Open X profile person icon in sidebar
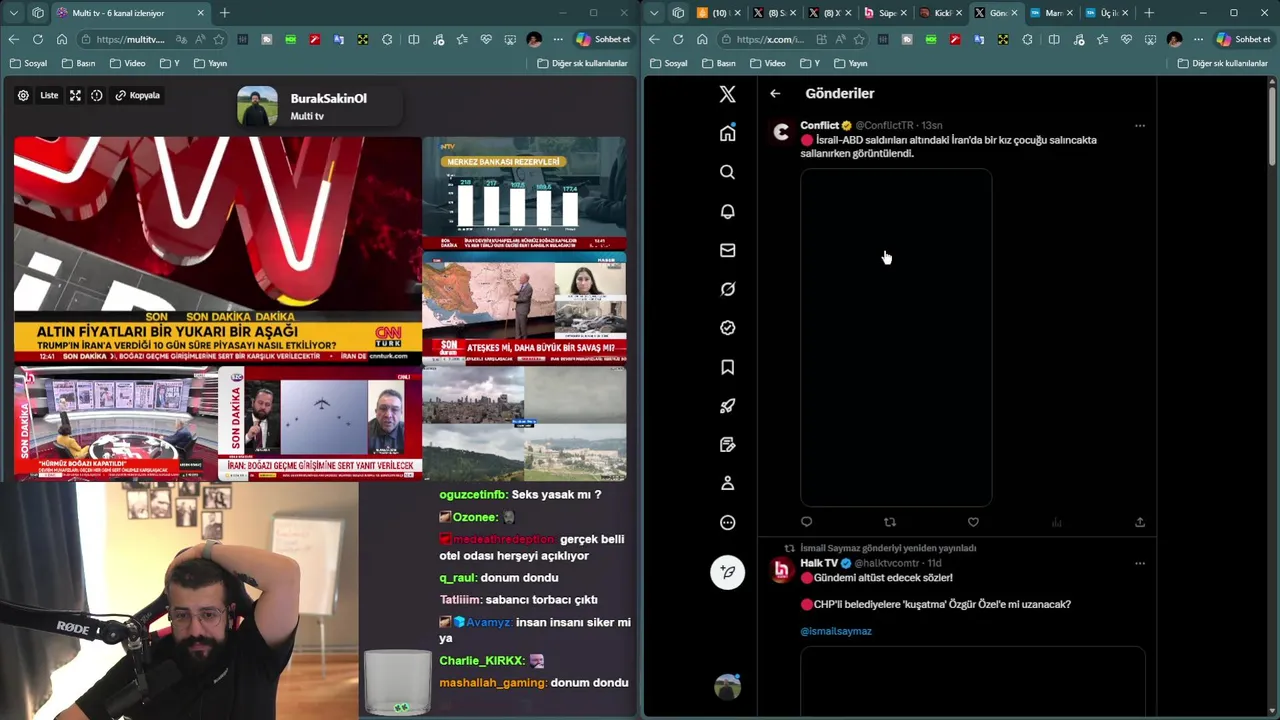The image size is (1280, 720). 727,483
